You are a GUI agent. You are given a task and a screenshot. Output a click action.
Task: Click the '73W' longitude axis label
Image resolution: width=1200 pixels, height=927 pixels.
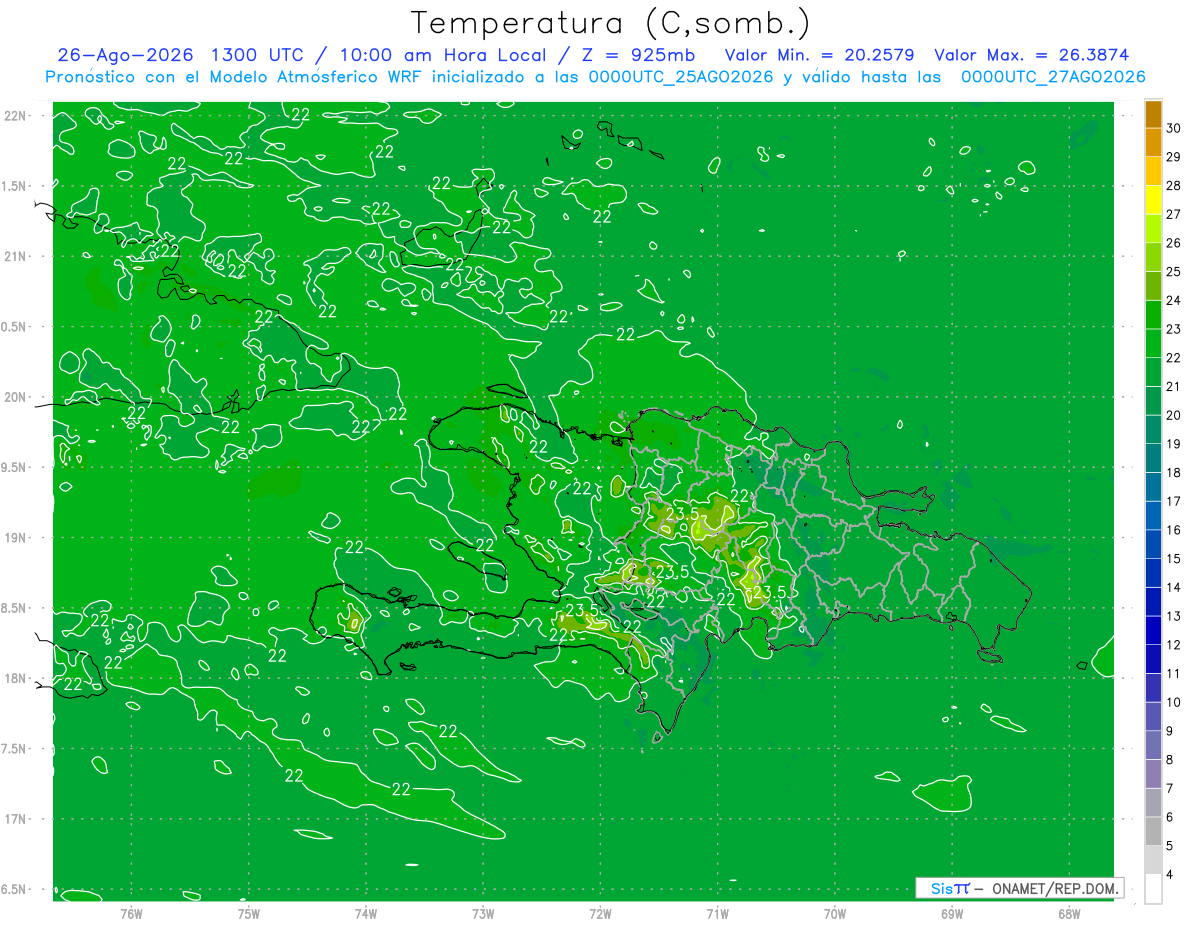(x=483, y=913)
